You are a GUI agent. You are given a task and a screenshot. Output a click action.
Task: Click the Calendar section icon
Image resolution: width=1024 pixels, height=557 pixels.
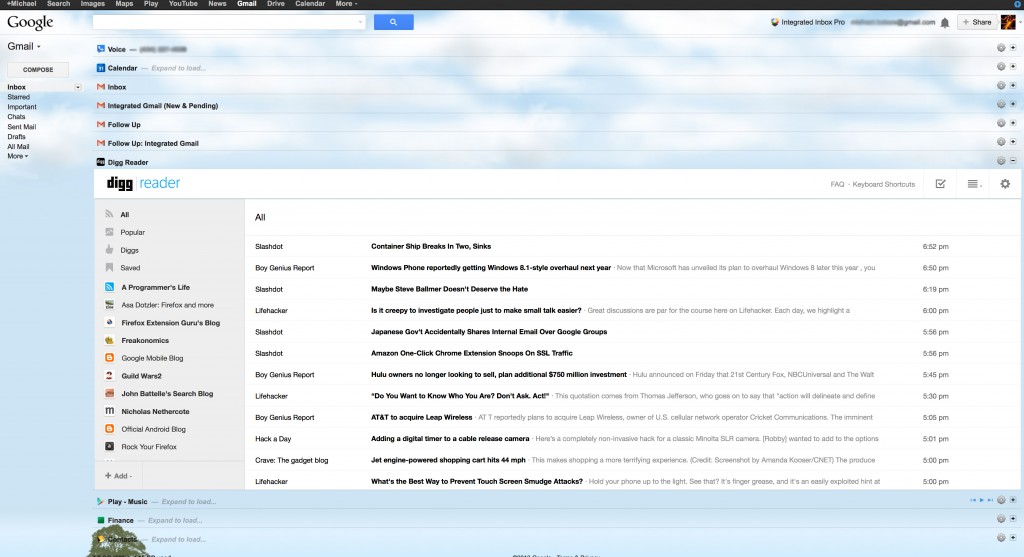pyautogui.click(x=101, y=68)
